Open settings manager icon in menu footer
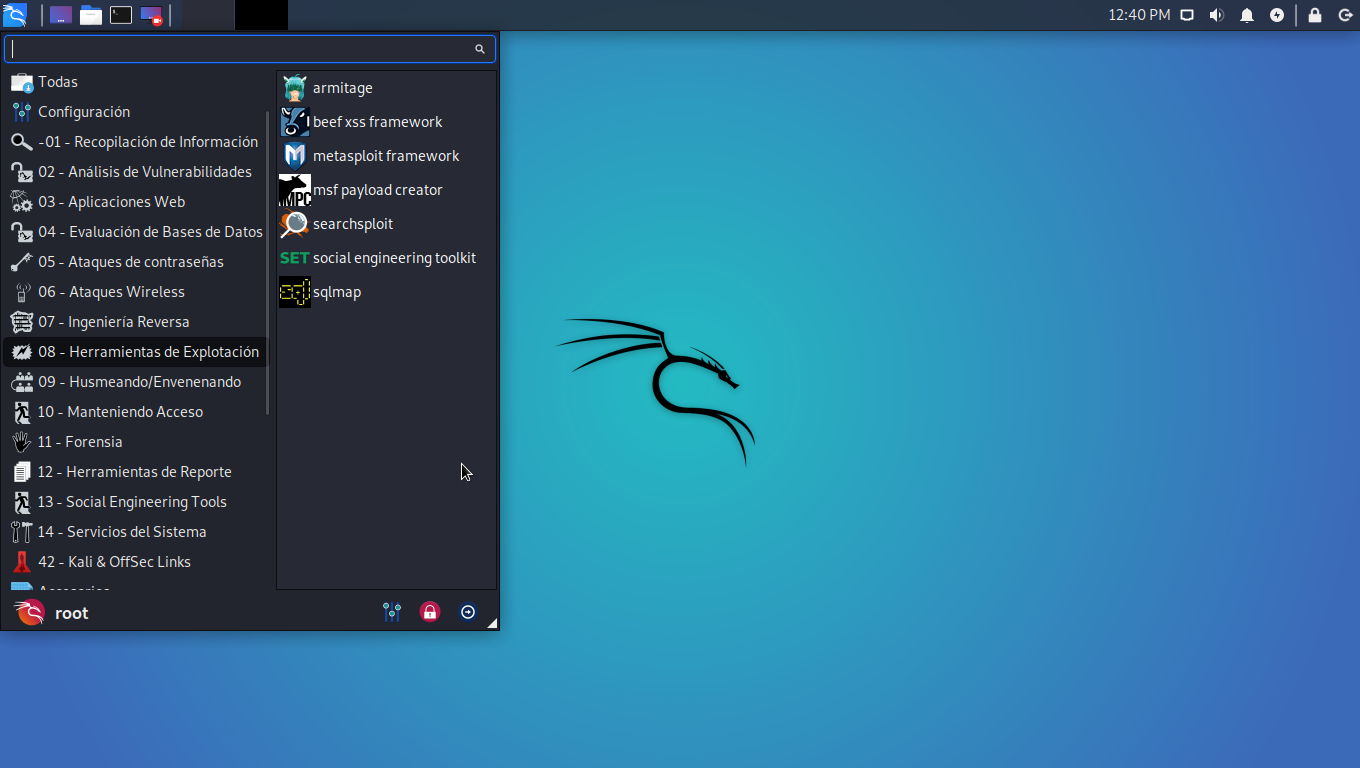 click(392, 612)
